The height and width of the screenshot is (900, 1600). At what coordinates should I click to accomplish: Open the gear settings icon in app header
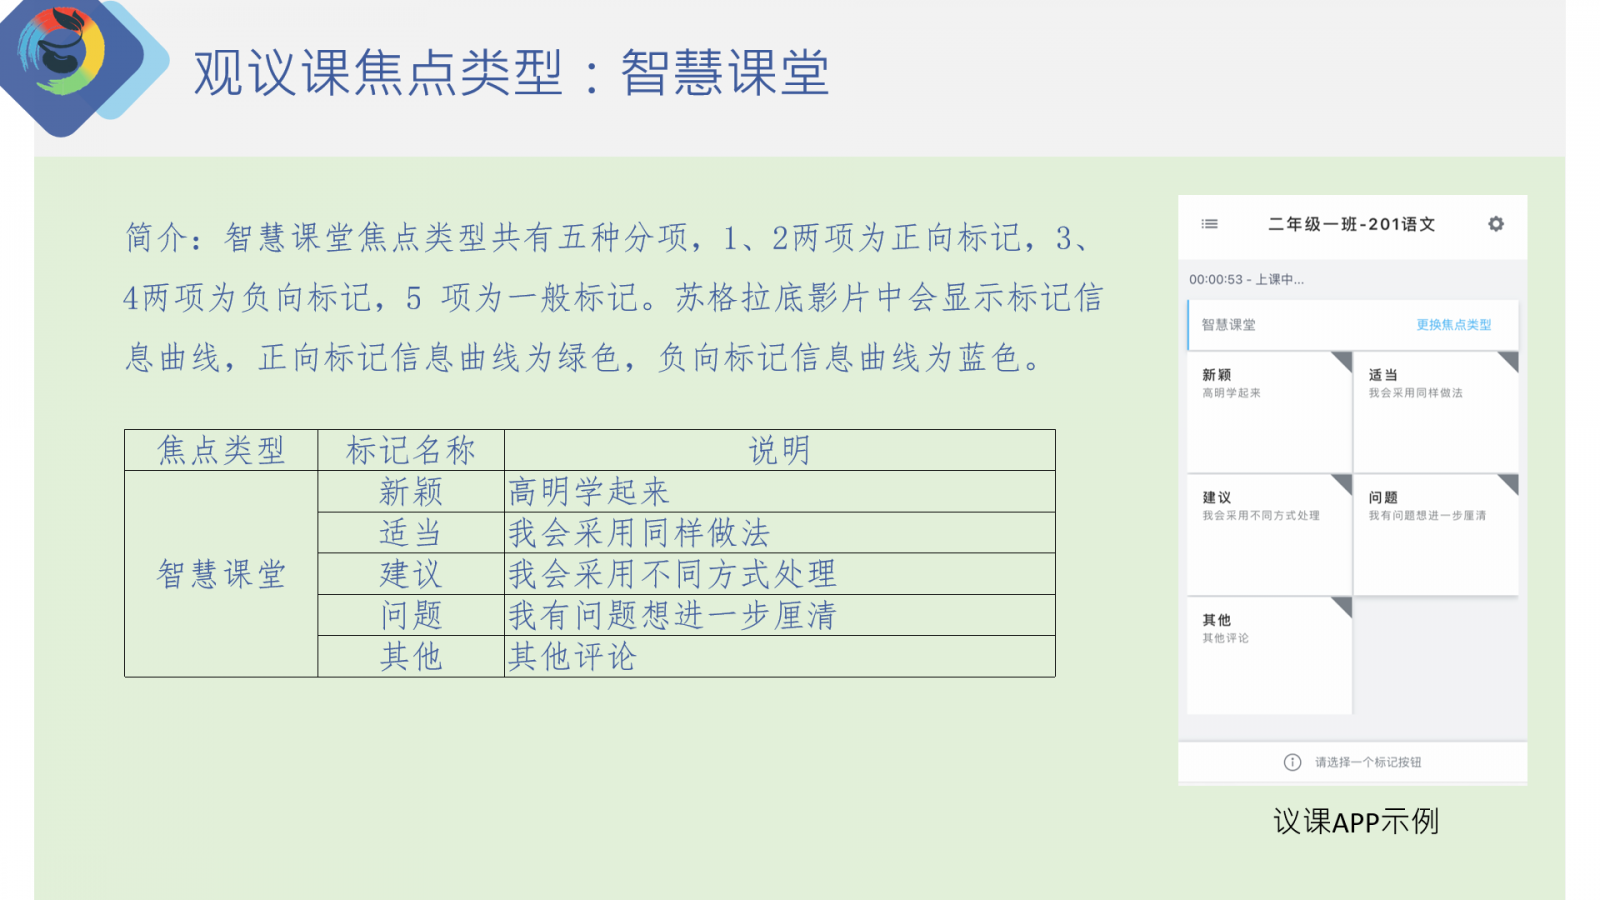click(x=1495, y=224)
